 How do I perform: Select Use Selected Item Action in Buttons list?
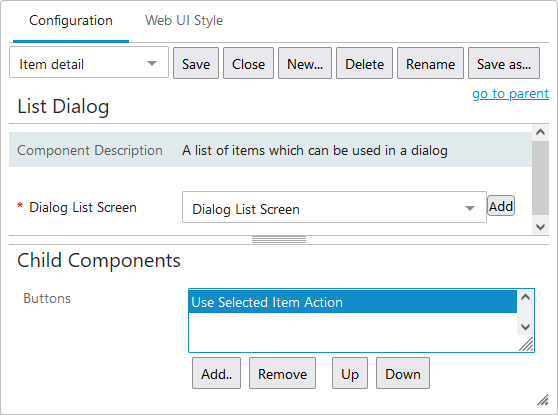(x=352, y=302)
